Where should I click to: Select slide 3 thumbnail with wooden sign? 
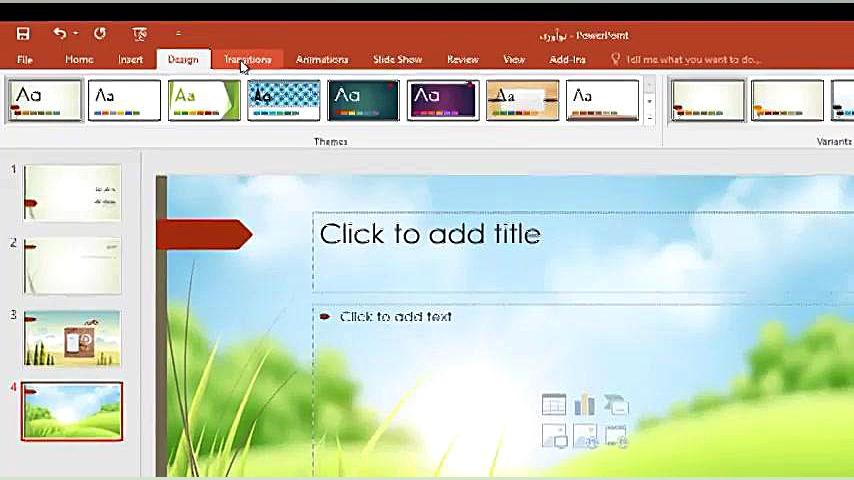point(72,338)
